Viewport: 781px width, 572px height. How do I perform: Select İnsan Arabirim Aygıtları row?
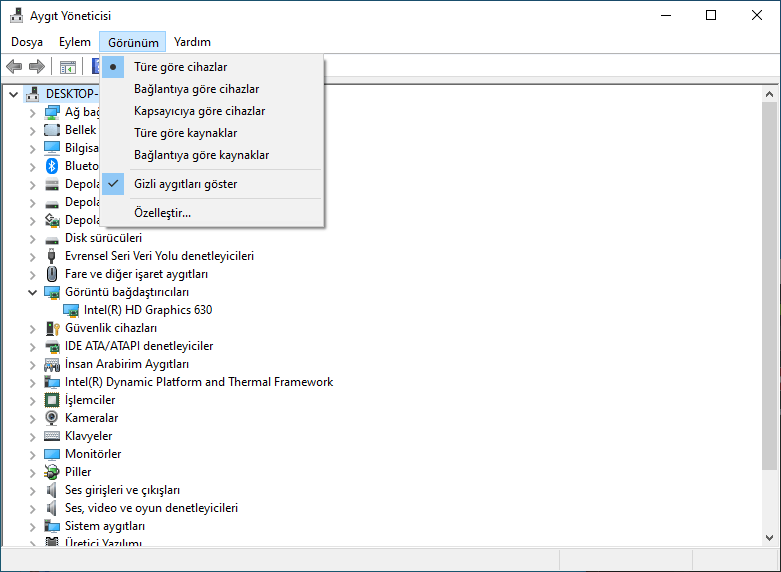pos(127,364)
